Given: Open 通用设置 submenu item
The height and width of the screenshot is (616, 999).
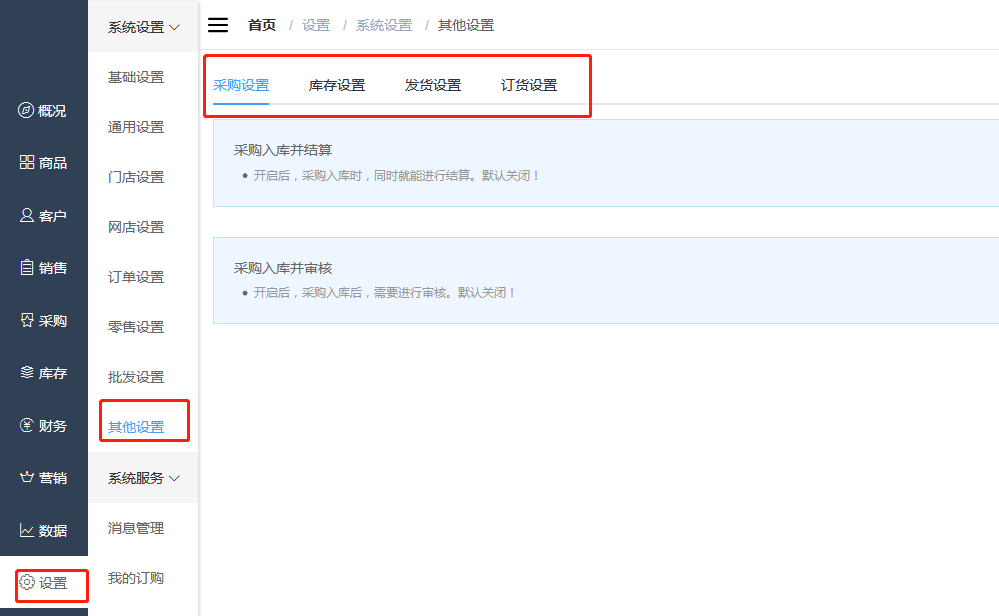Looking at the screenshot, I should (136, 127).
